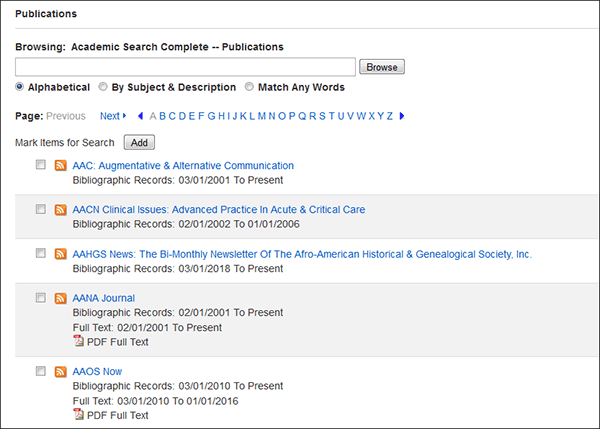600x429 pixels.
Task: Jump to letter M publications
Action: click(x=262, y=116)
